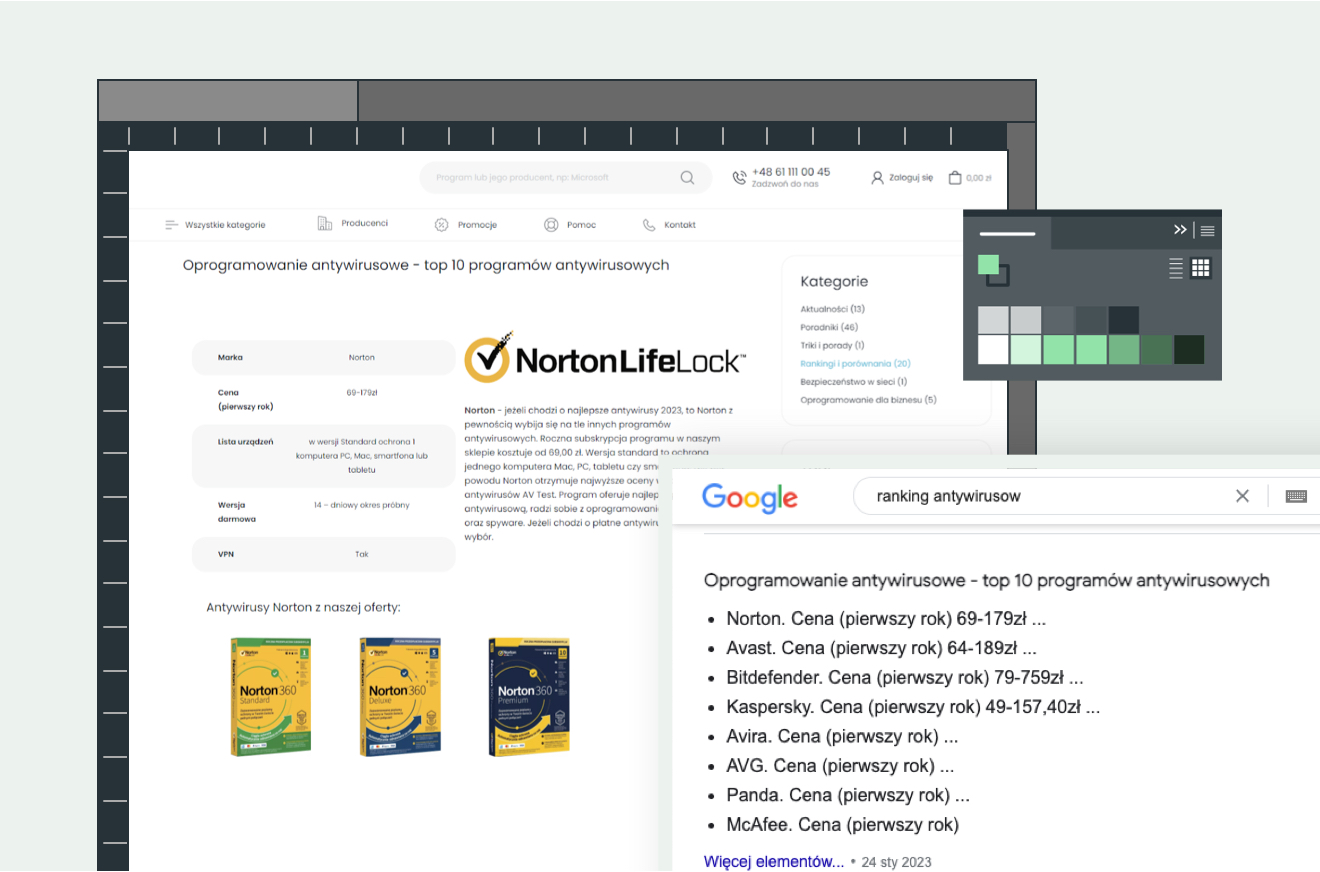Click the VPN Tak table row
The height and width of the screenshot is (872, 1320).
(x=323, y=554)
